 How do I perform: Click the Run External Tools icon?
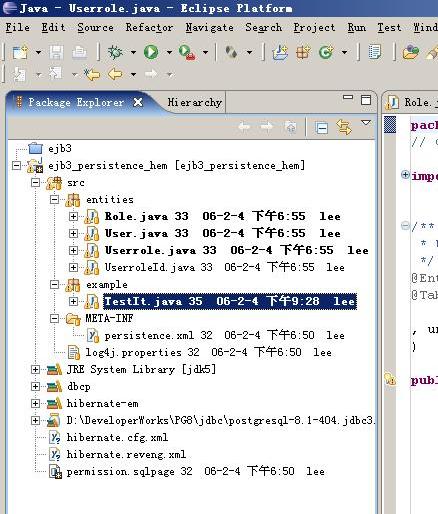(187, 53)
